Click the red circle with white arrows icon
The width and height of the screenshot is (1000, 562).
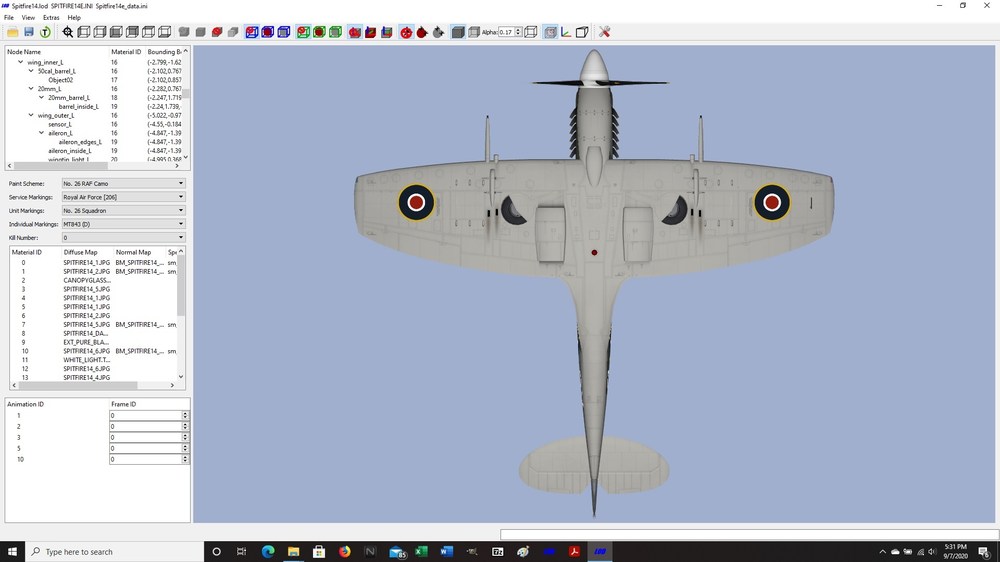tap(406, 32)
